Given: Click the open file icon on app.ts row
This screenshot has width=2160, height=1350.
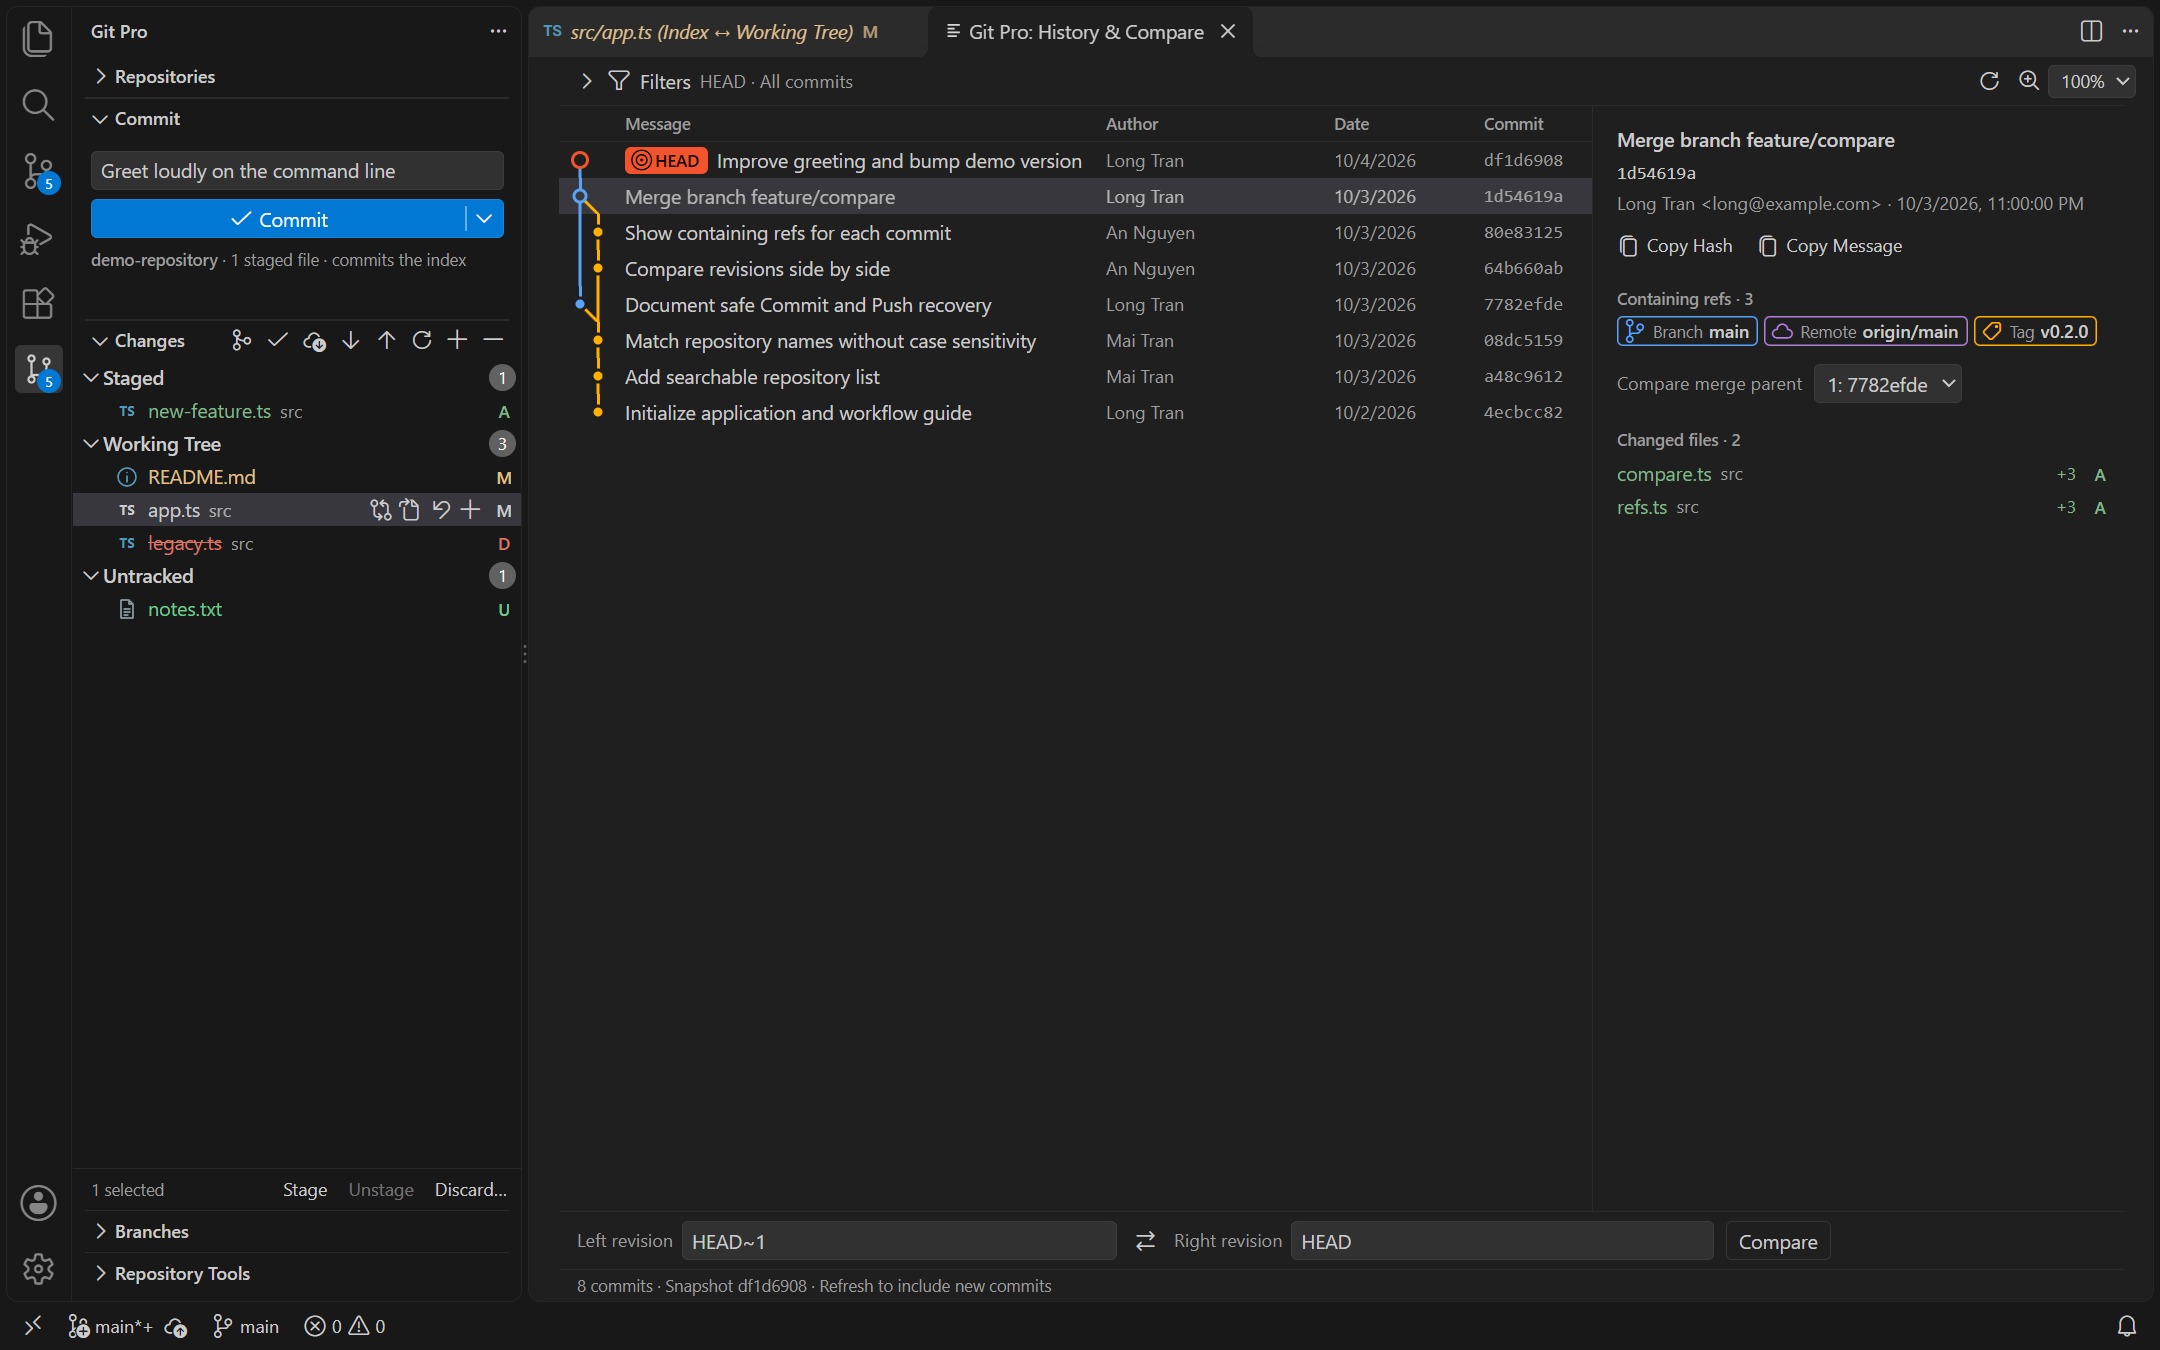Looking at the screenshot, I should (410, 510).
